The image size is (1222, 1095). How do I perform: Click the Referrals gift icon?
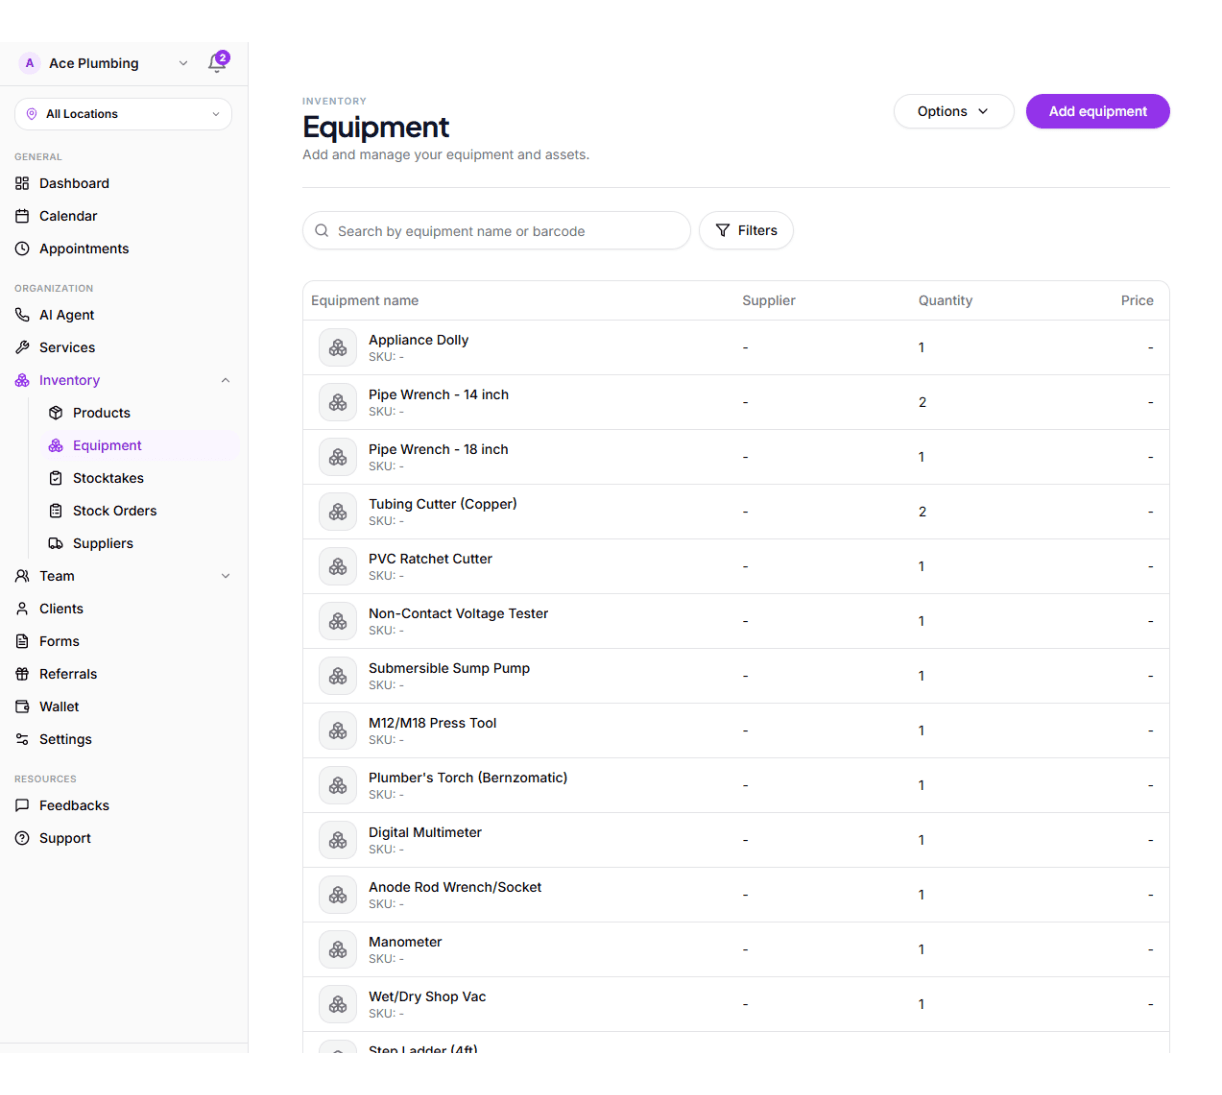[22, 674]
